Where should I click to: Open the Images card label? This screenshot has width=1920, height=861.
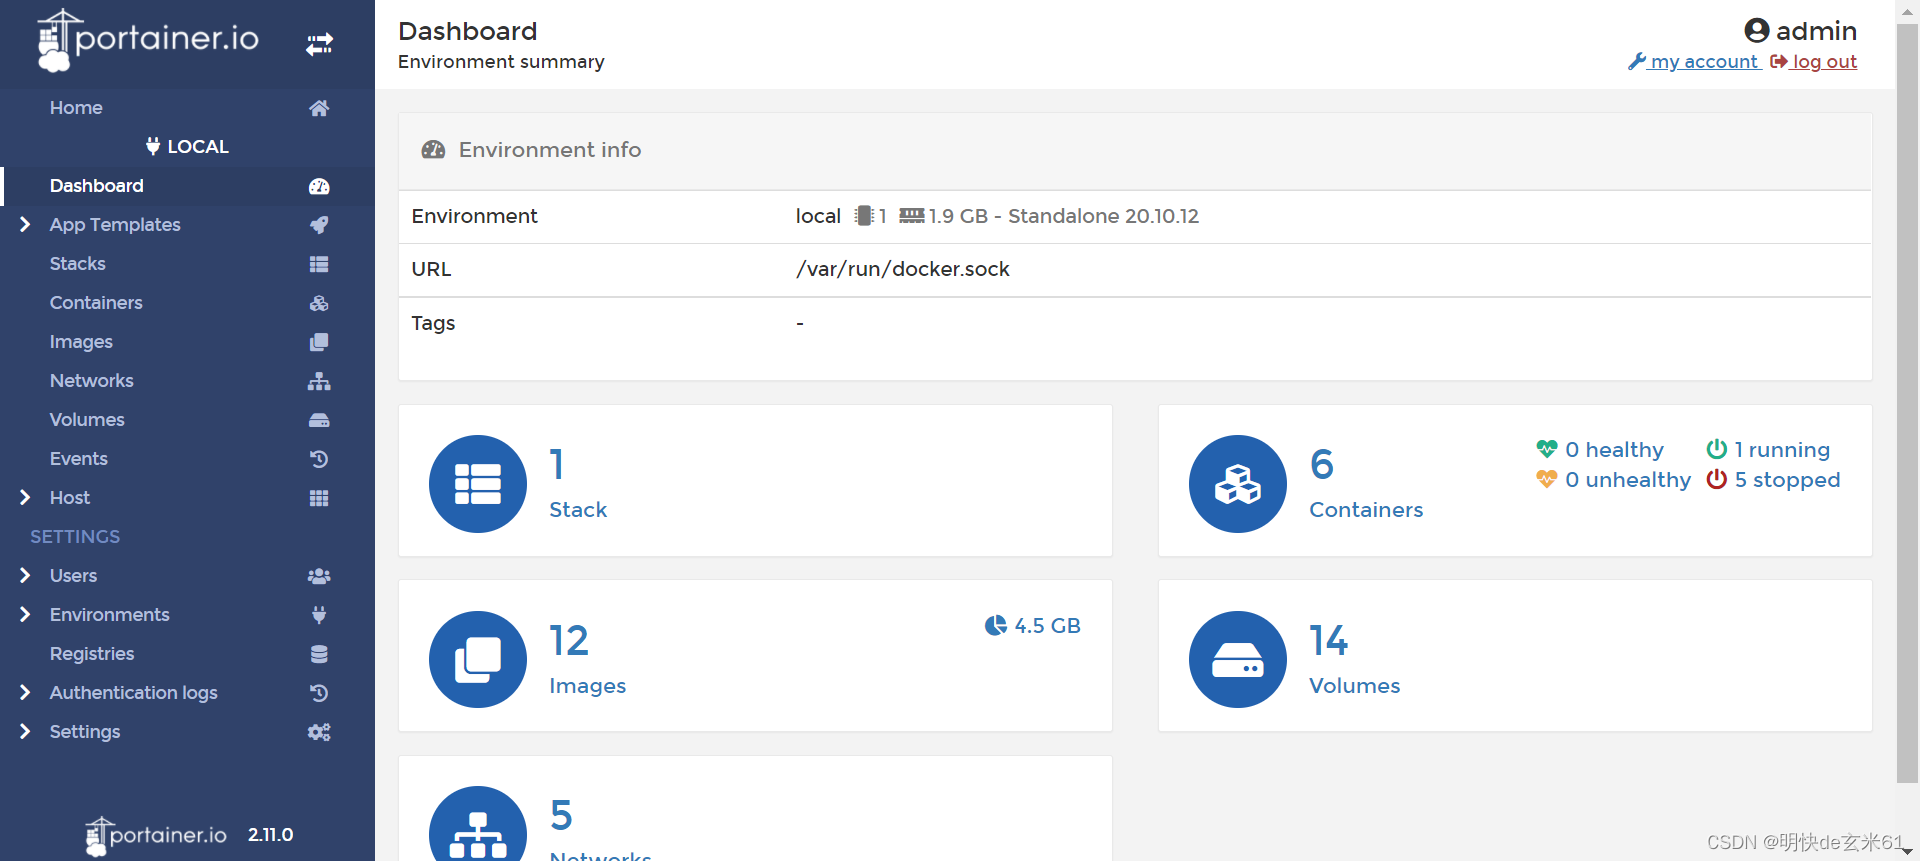588,686
